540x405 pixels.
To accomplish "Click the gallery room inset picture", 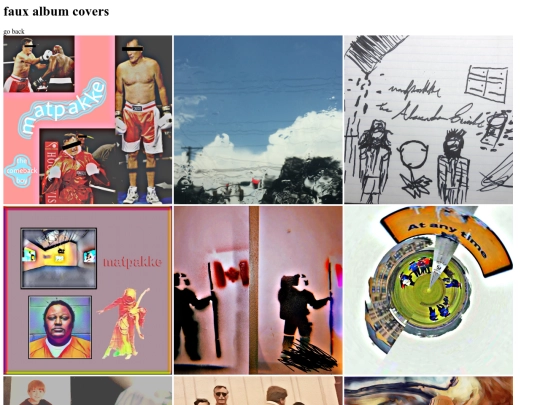I will (x=59, y=258).
